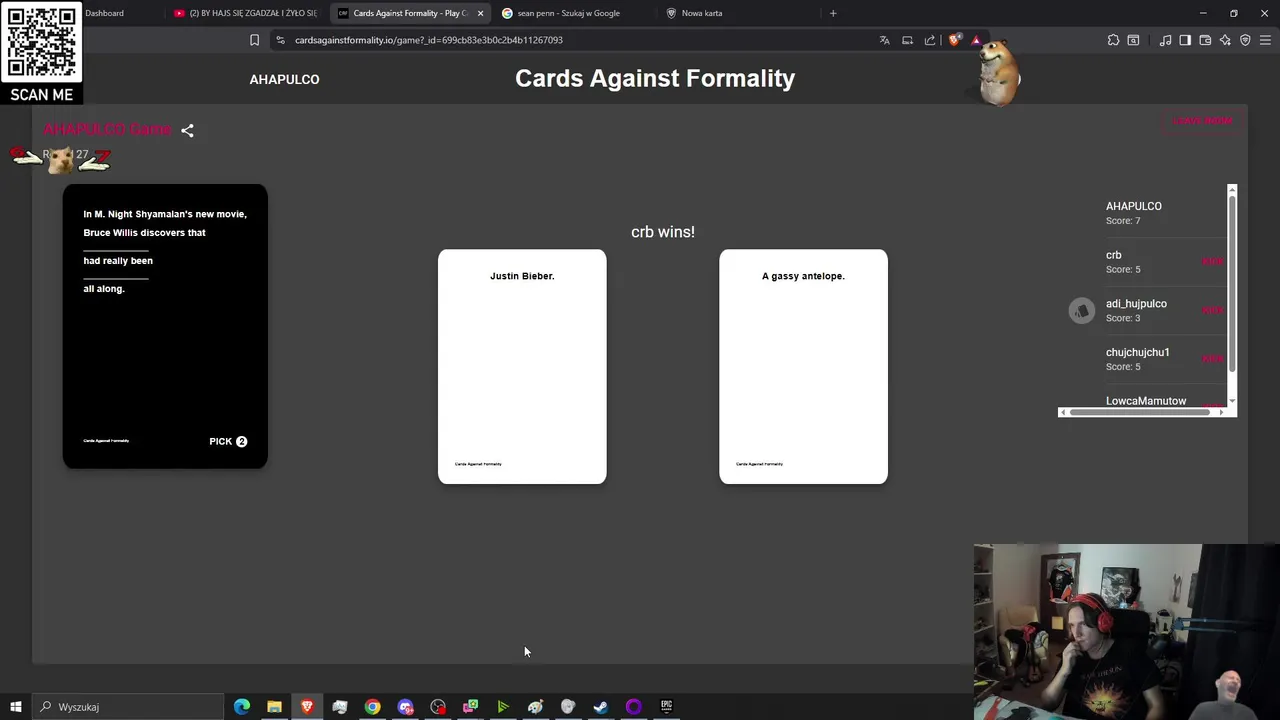Click the player list vertical scrollbar
Viewport: 1280px width, 720px height.
[x=1232, y=284]
